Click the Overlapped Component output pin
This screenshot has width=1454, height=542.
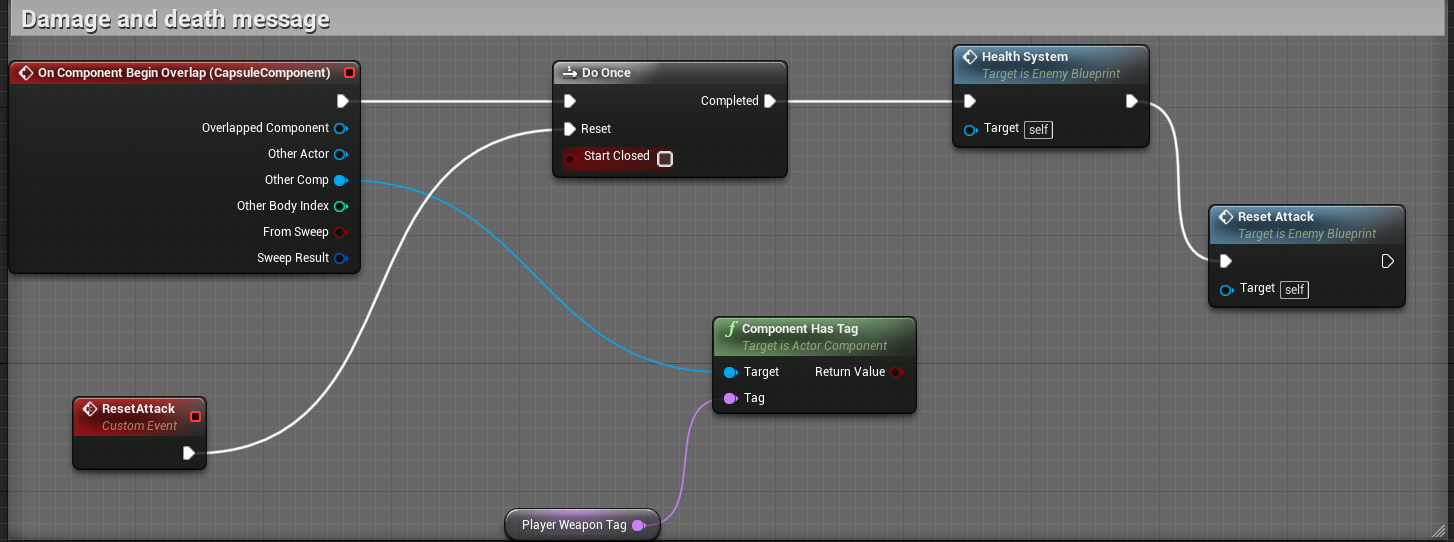[x=340, y=128]
